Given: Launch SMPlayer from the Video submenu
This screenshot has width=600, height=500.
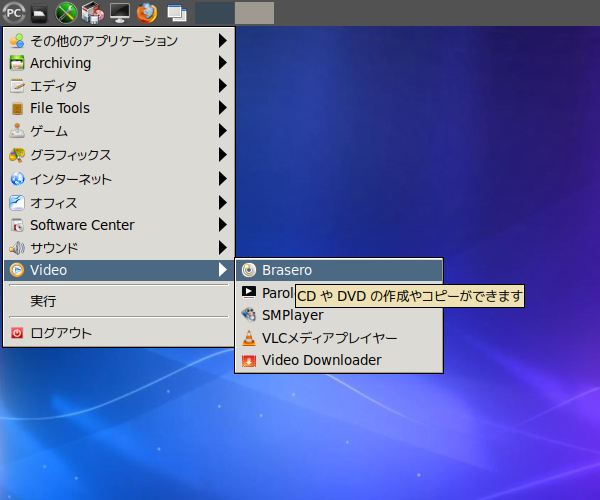Looking at the screenshot, I should tap(339, 315).
